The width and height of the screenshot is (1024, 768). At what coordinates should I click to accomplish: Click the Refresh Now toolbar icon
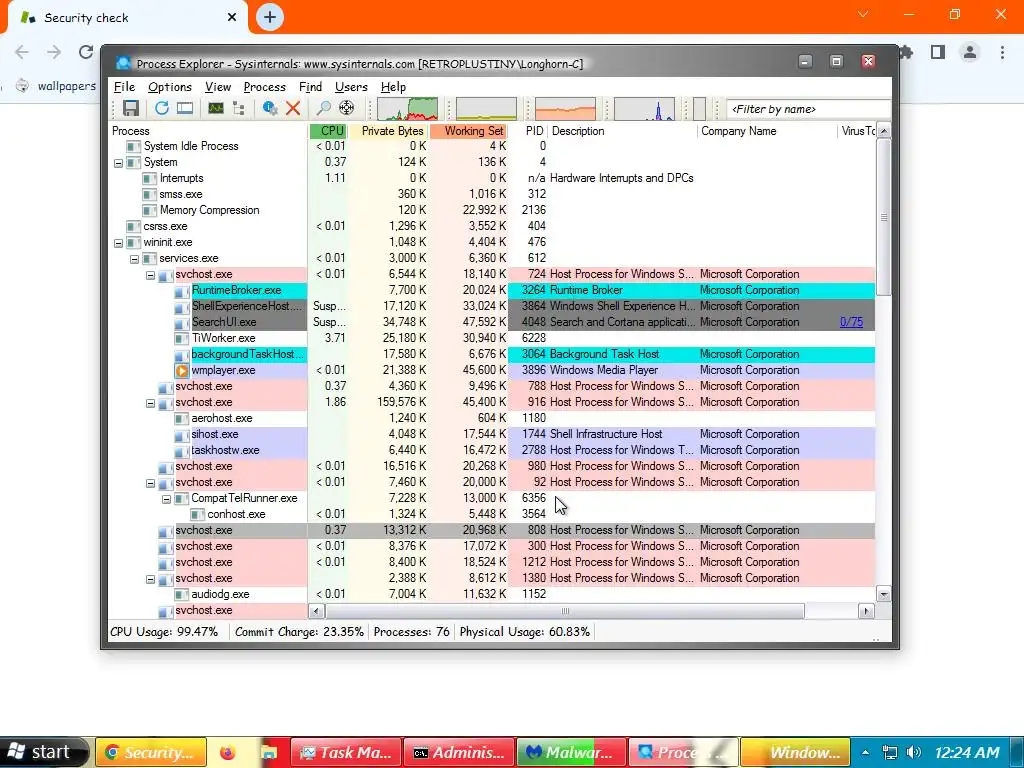click(x=161, y=108)
